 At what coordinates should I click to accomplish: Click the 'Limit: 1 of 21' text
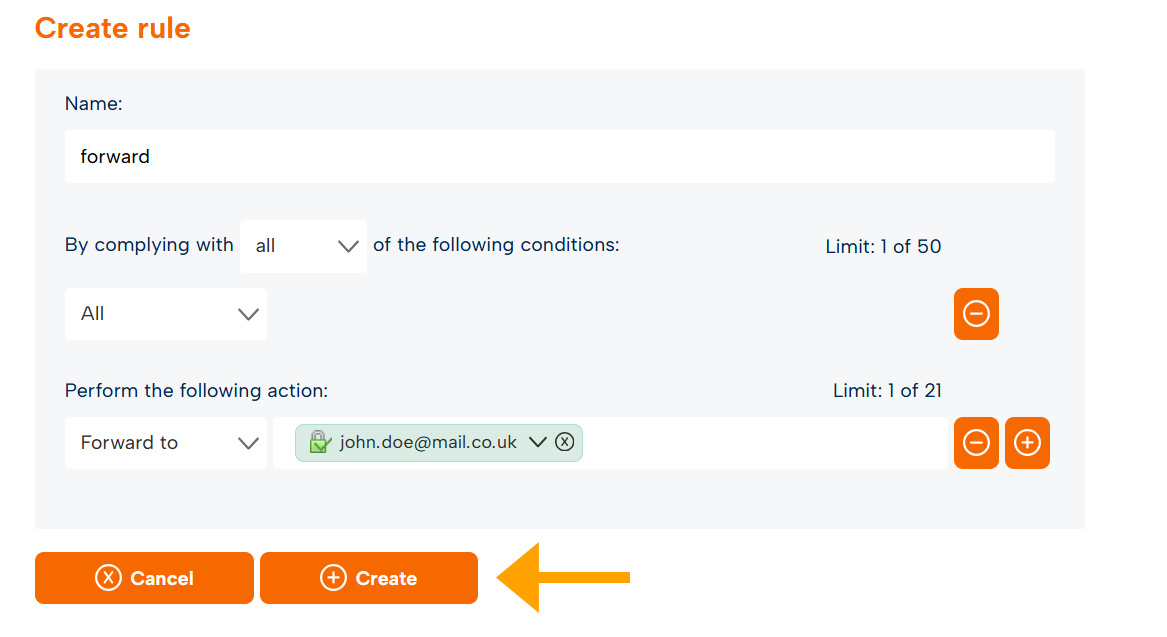click(887, 391)
